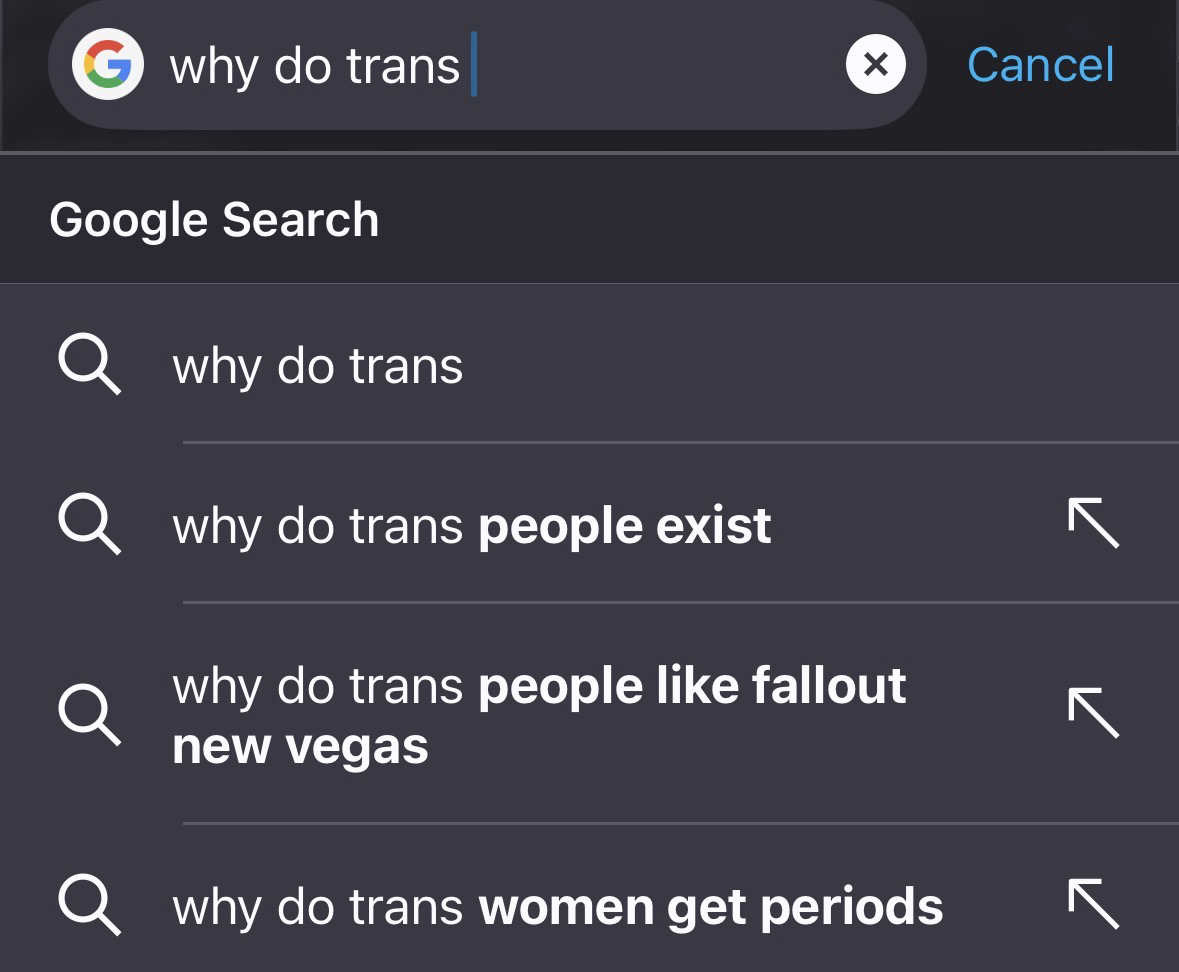This screenshot has width=1179, height=972.
Task: Click magnifier icon next to 'fallout new vegas' suggestion
Action: (90, 715)
